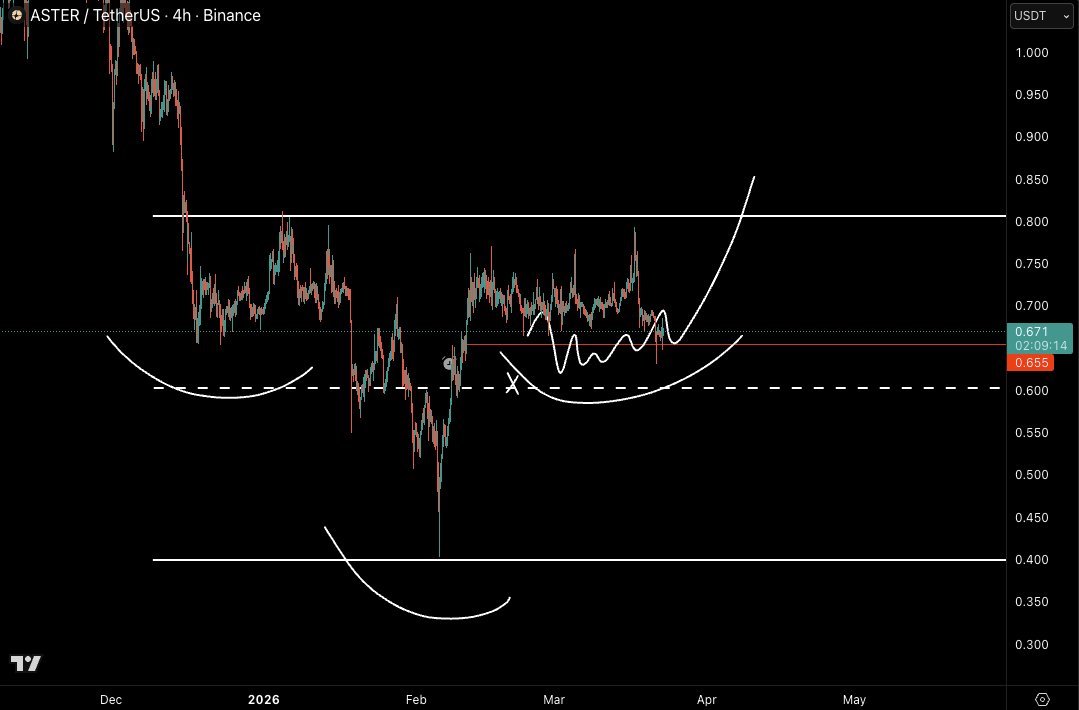1079x710 pixels.
Task: Click the ASTER / TetherUS title
Action: tap(96, 15)
